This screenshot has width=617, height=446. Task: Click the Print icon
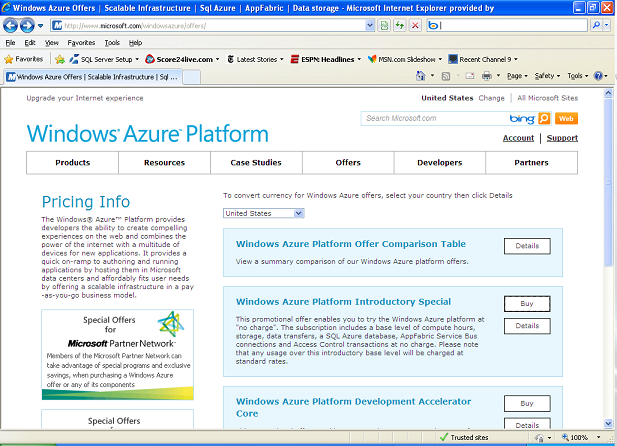click(487, 76)
